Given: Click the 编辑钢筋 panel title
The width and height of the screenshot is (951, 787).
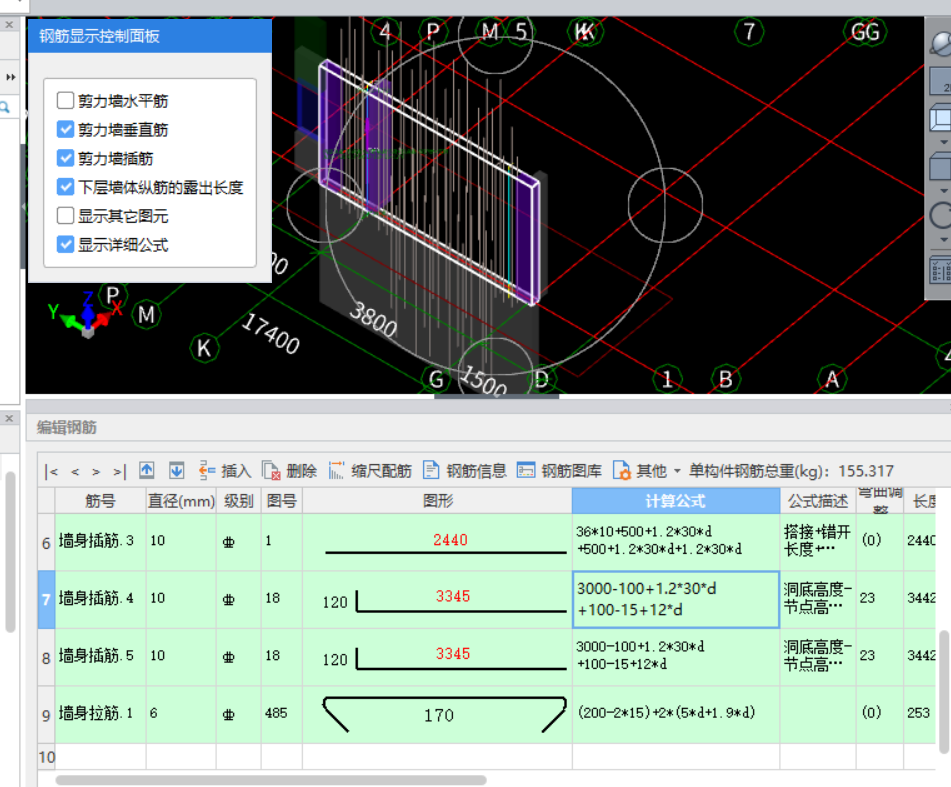Looking at the screenshot, I should click(x=67, y=427).
